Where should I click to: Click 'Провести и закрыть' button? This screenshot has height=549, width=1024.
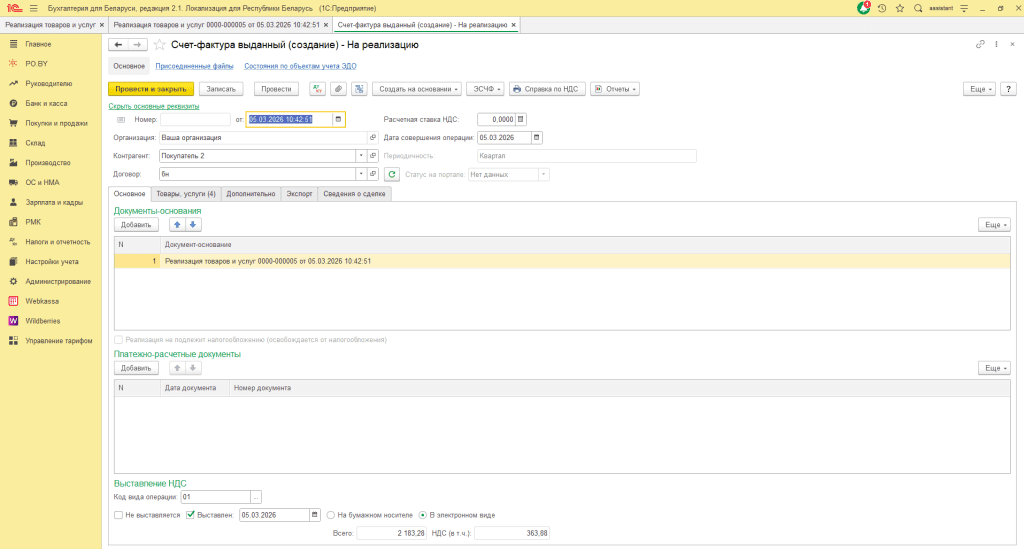[150, 89]
